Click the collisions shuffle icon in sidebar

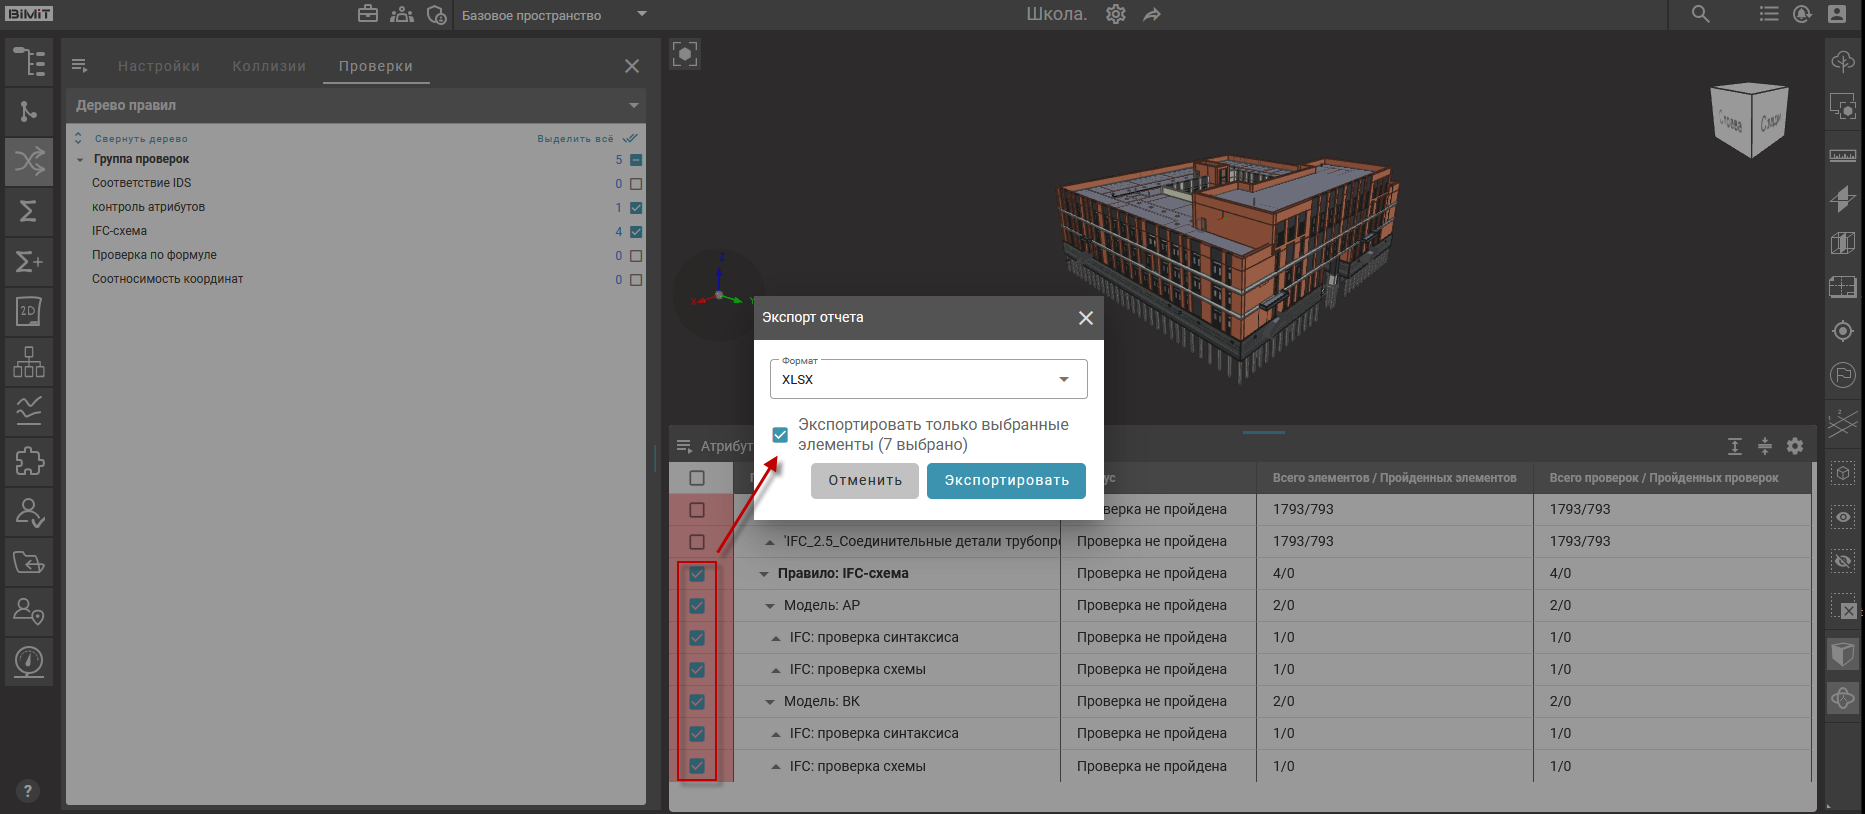pyautogui.click(x=29, y=161)
